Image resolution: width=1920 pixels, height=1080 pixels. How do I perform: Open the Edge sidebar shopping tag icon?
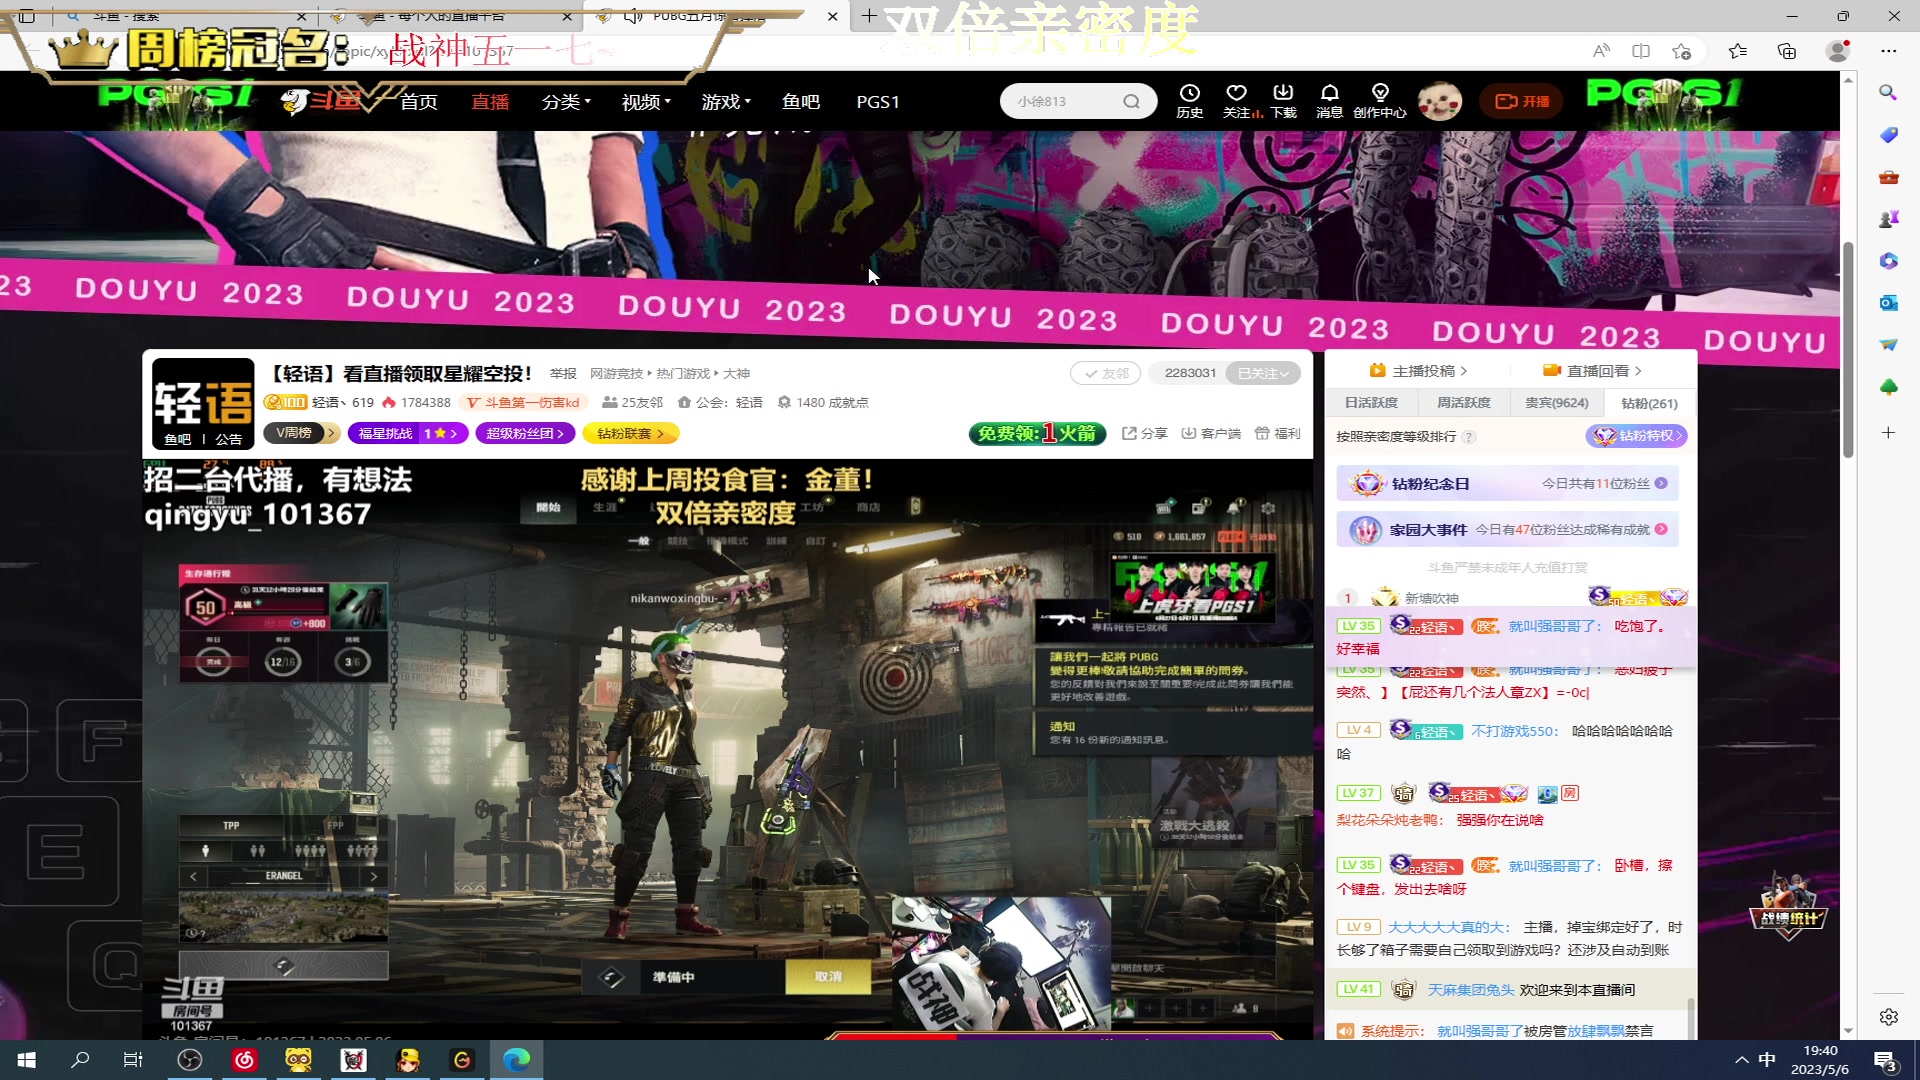[1888, 134]
